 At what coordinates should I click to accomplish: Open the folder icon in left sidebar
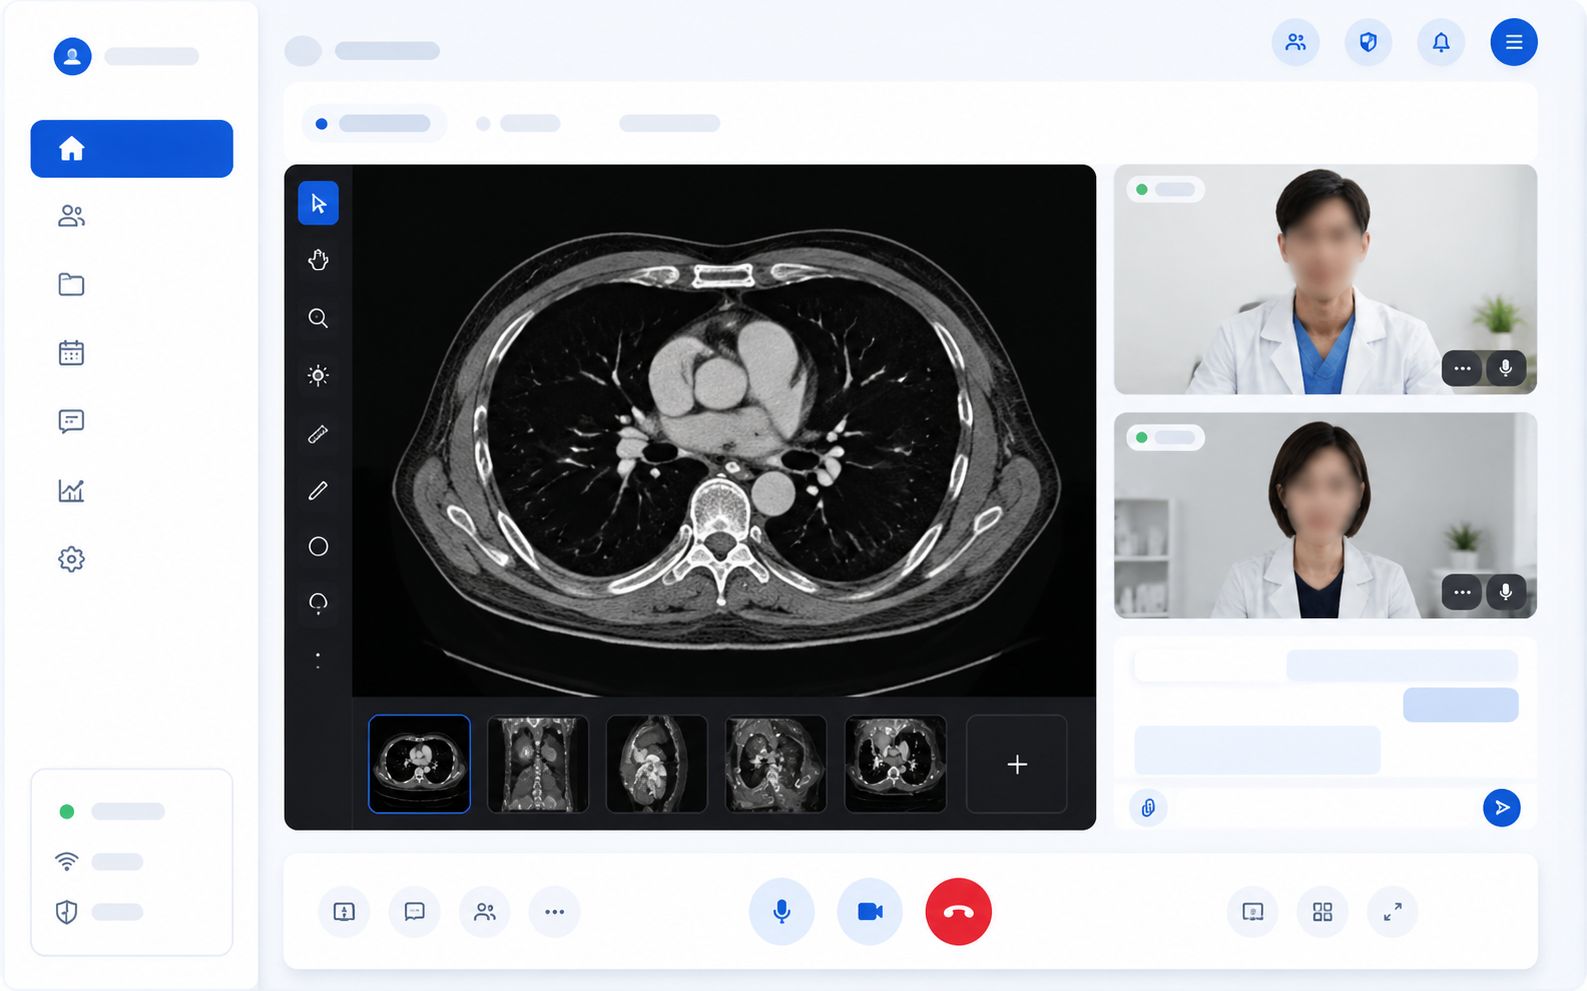pos(71,285)
